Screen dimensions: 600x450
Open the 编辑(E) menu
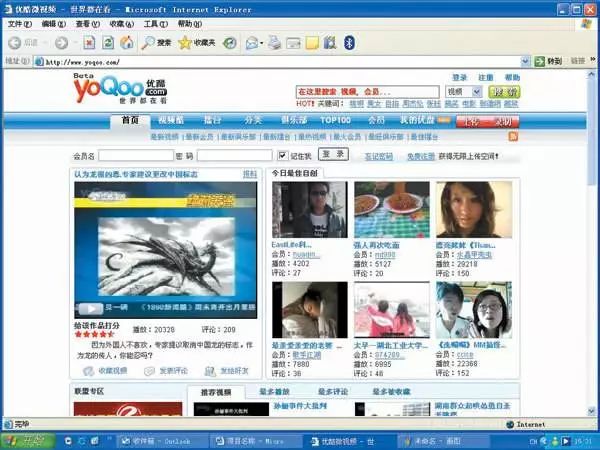54,24
